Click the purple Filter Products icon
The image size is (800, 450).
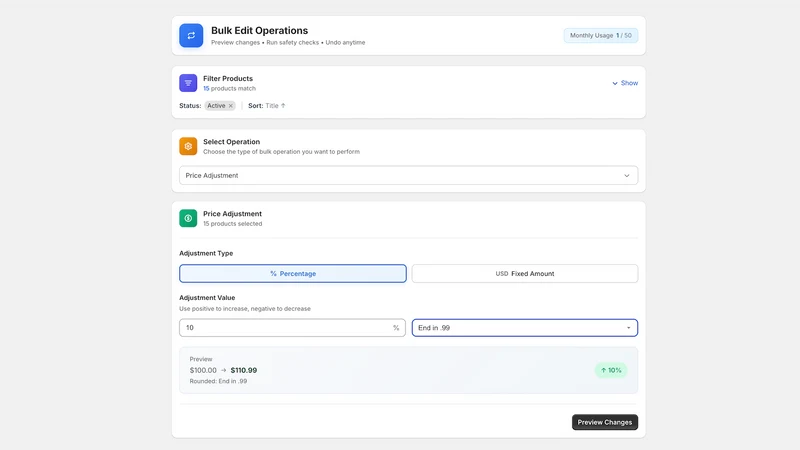[188, 83]
